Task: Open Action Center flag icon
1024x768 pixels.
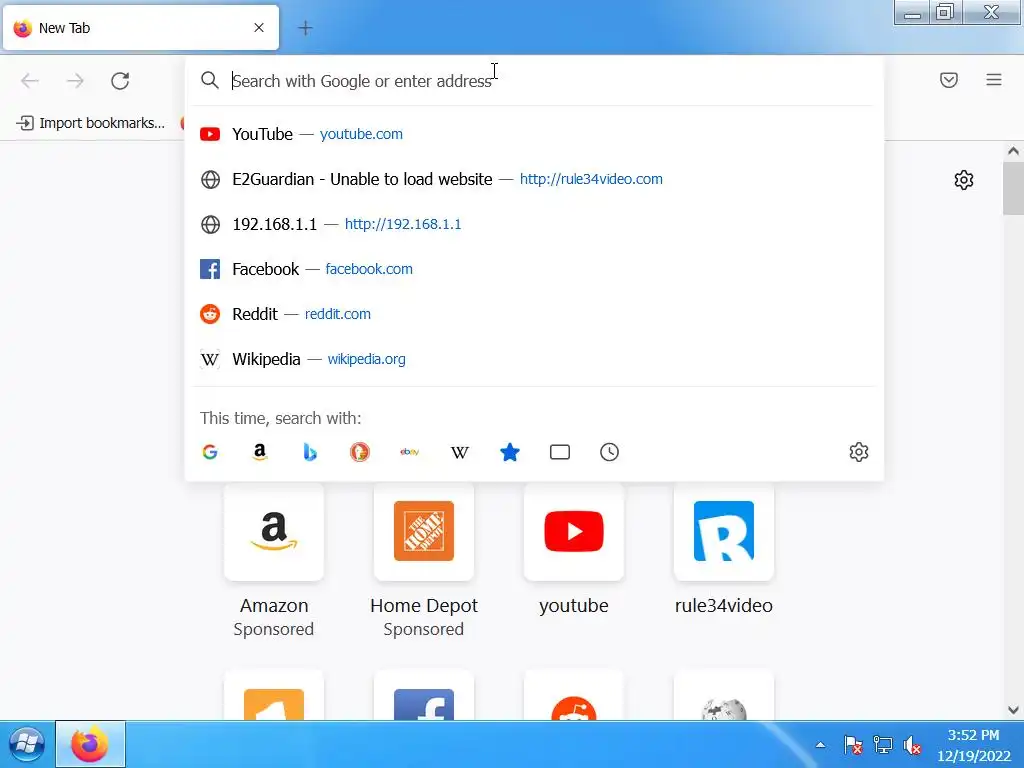Action: (853, 744)
